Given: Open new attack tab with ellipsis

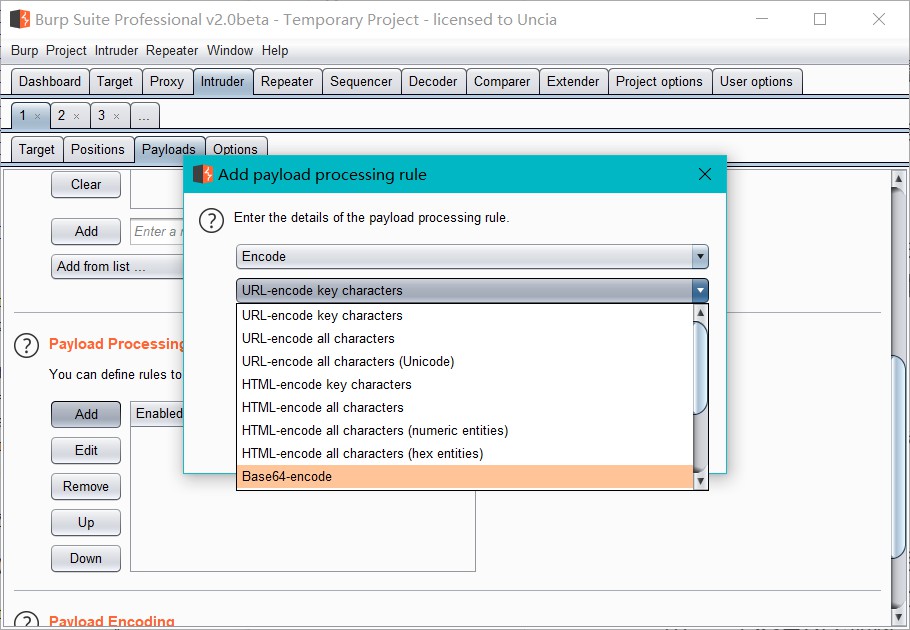Looking at the screenshot, I should 145,116.
